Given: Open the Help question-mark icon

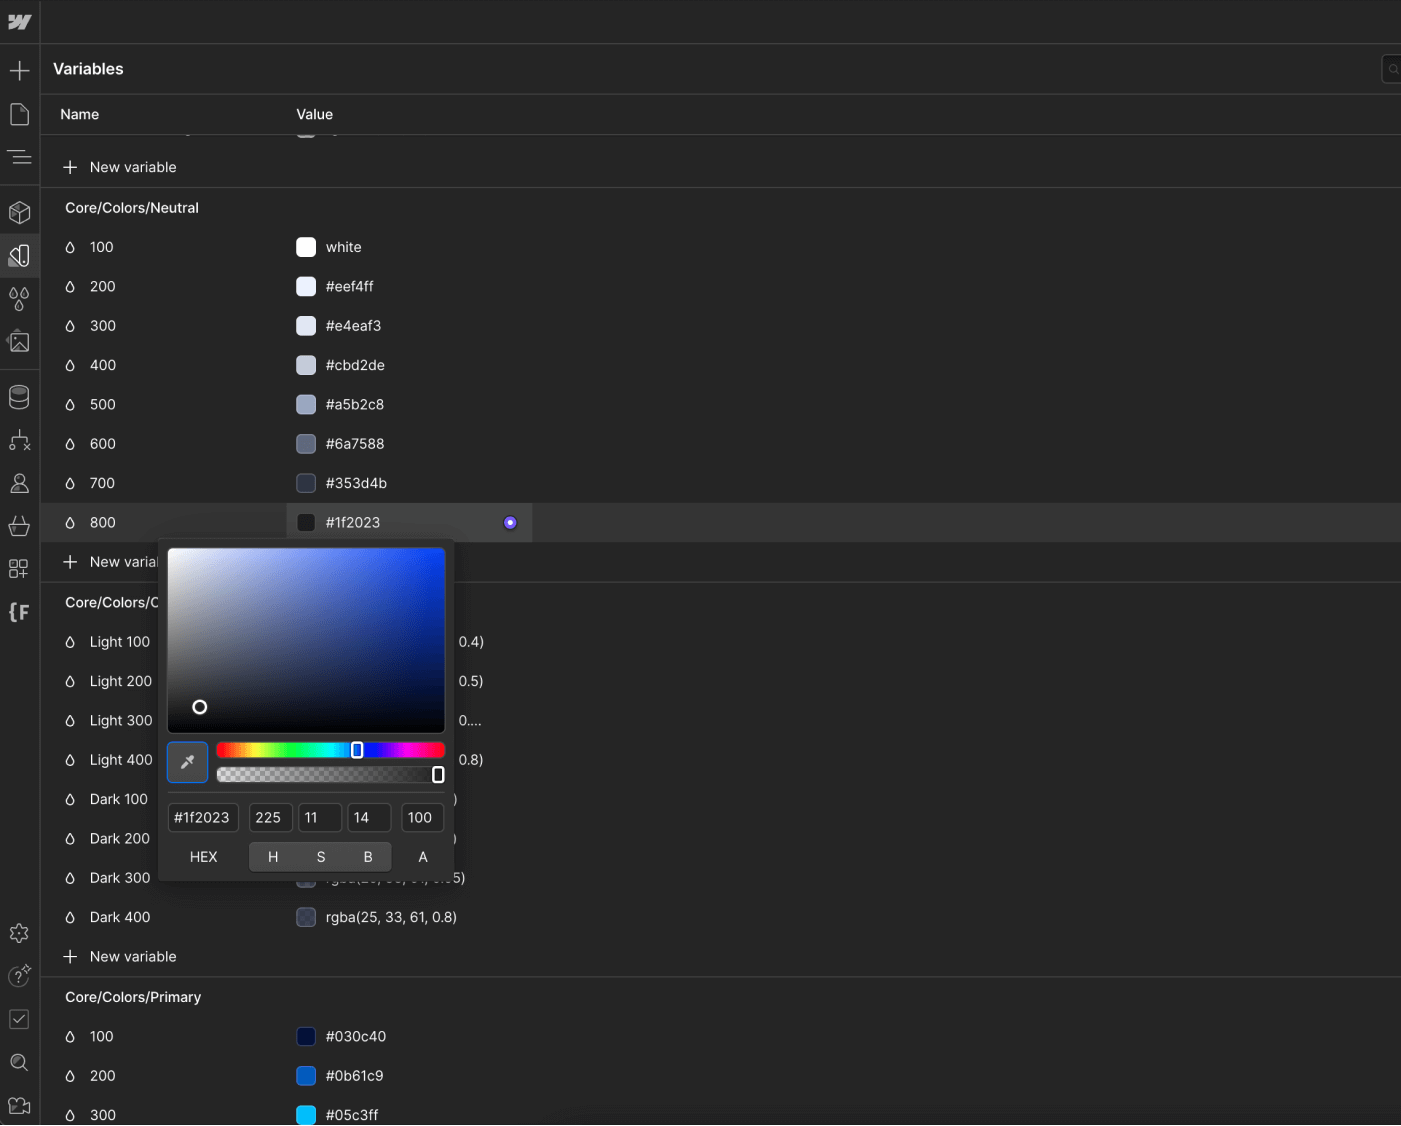Looking at the screenshot, I should coord(19,976).
